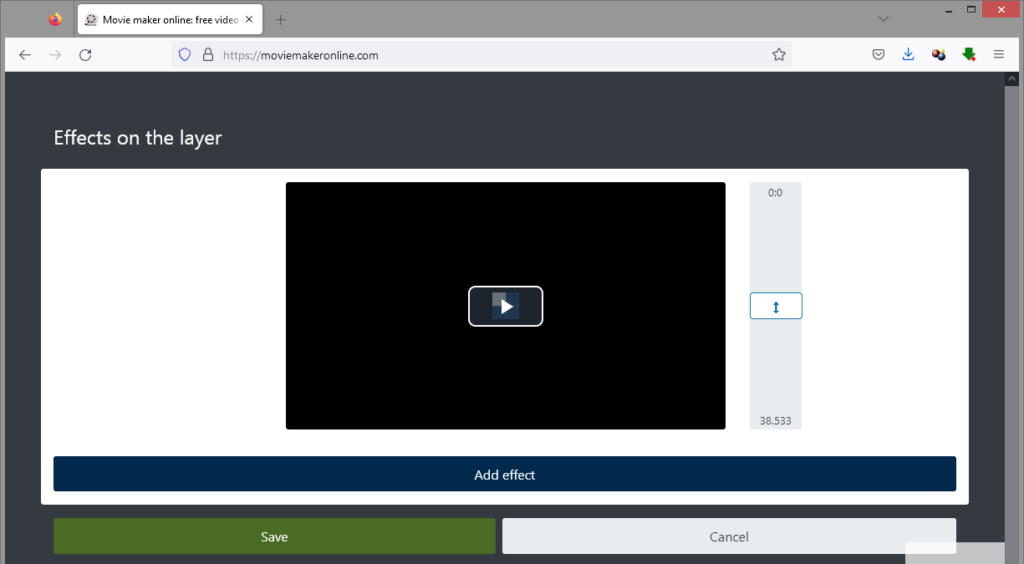The width and height of the screenshot is (1024, 564).
Task: Click the colored balls extension icon
Action: pyautogui.click(x=938, y=55)
